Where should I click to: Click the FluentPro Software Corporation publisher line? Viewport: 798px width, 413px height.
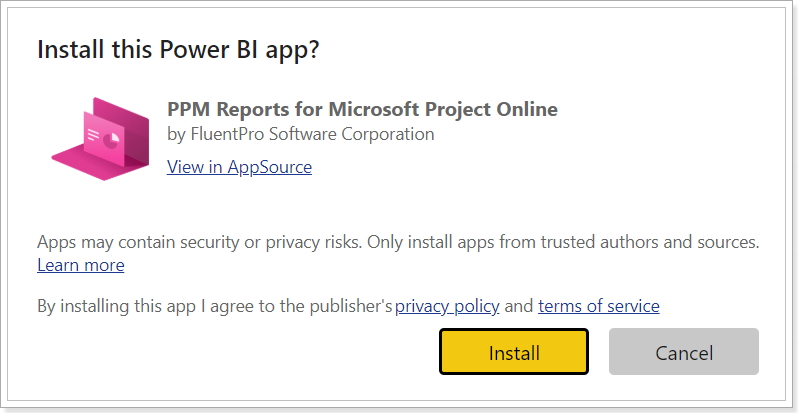[301, 134]
